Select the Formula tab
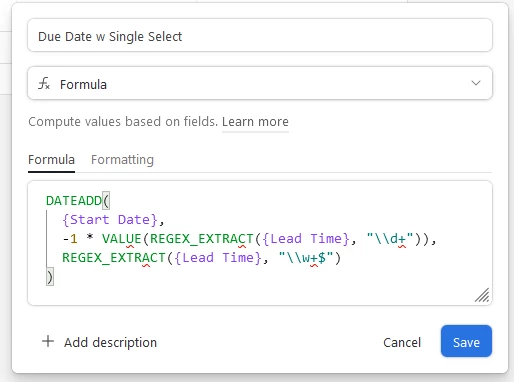 (51, 160)
